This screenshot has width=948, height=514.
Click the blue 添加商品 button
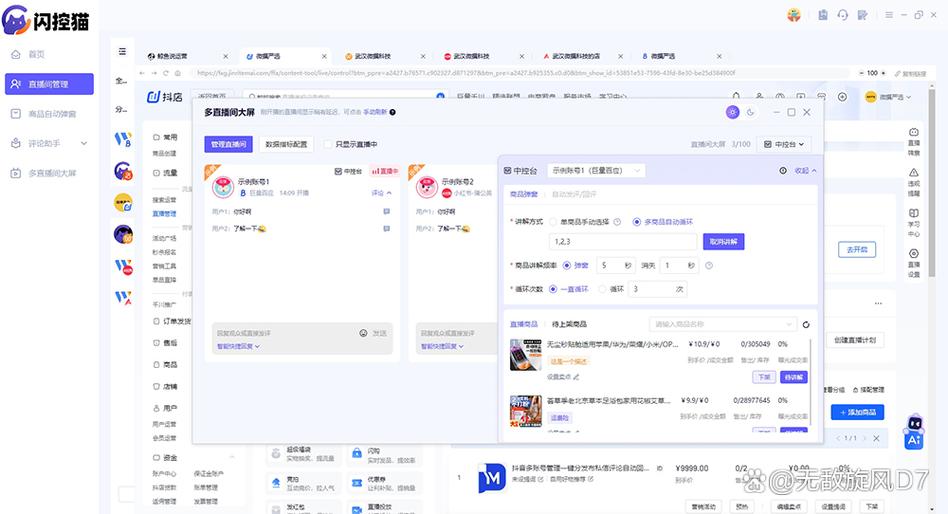click(x=857, y=412)
